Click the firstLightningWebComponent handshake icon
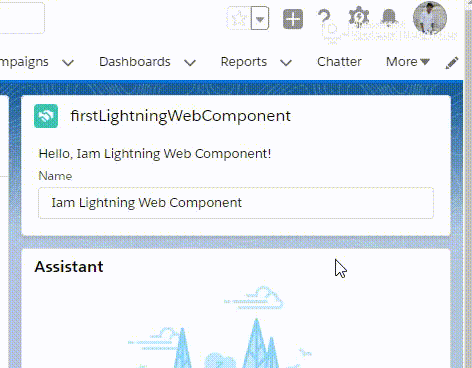This screenshot has height=368, width=472. point(46,116)
